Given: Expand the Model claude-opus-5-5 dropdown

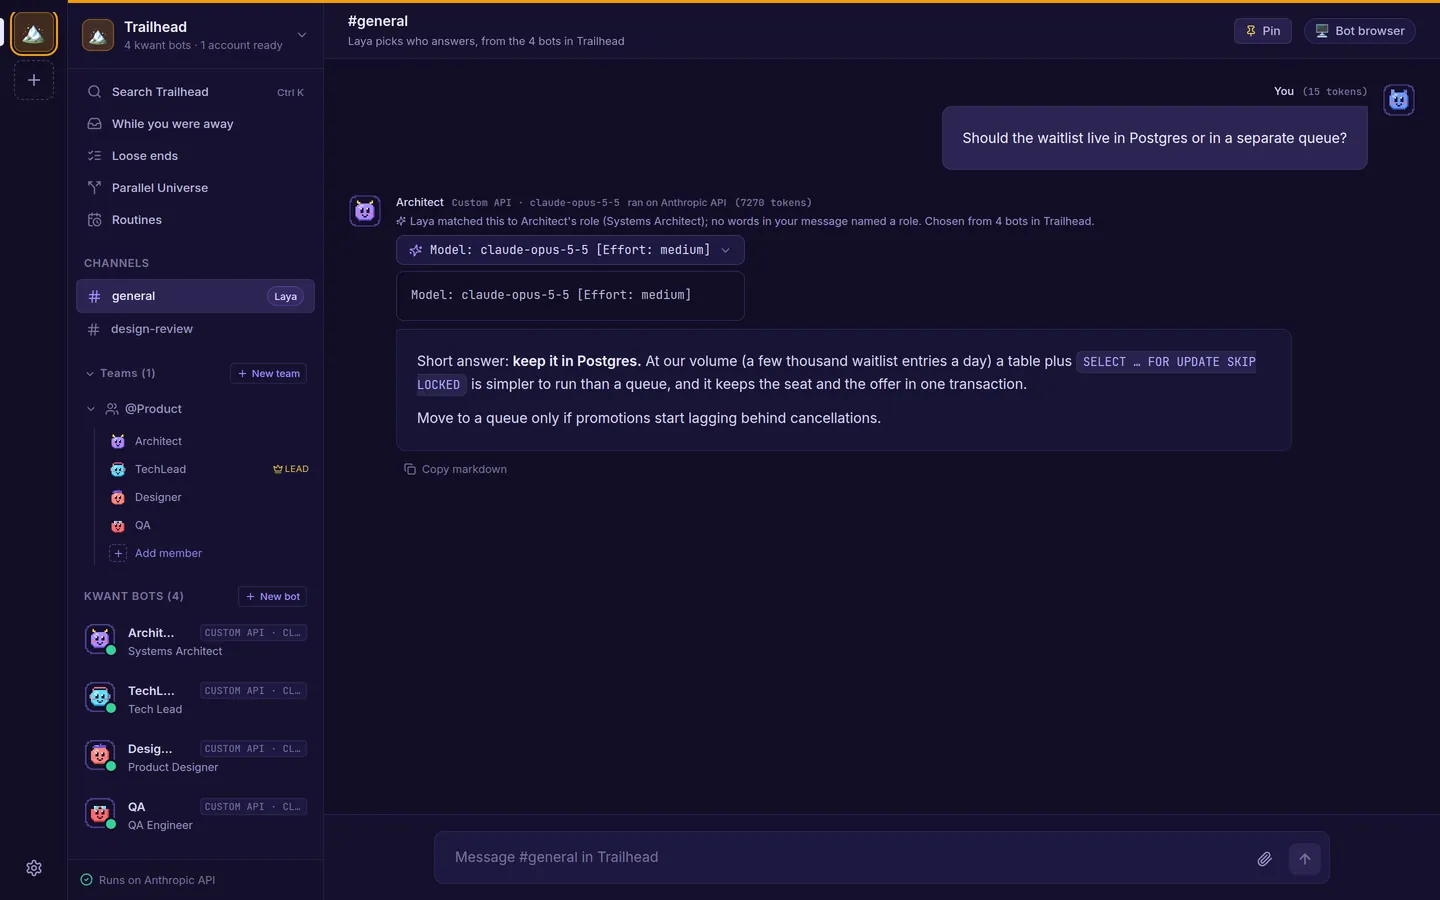Looking at the screenshot, I should (570, 250).
